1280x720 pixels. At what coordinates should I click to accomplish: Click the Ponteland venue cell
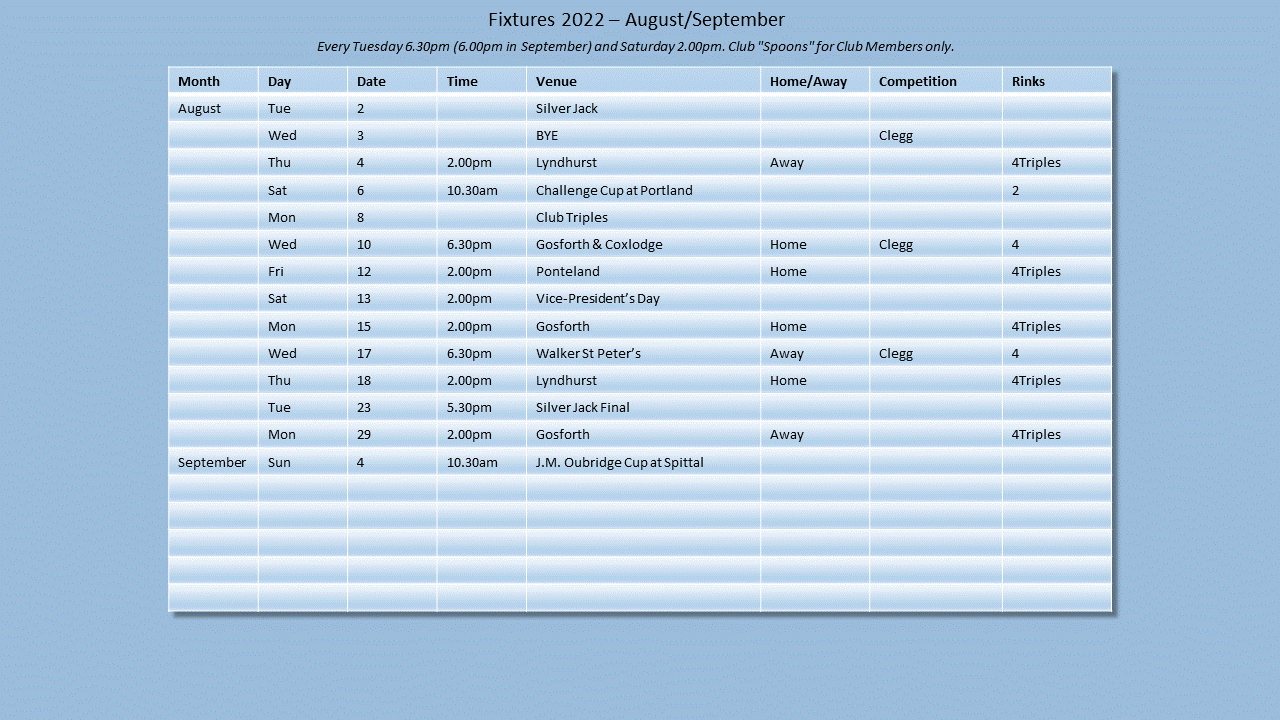568,271
